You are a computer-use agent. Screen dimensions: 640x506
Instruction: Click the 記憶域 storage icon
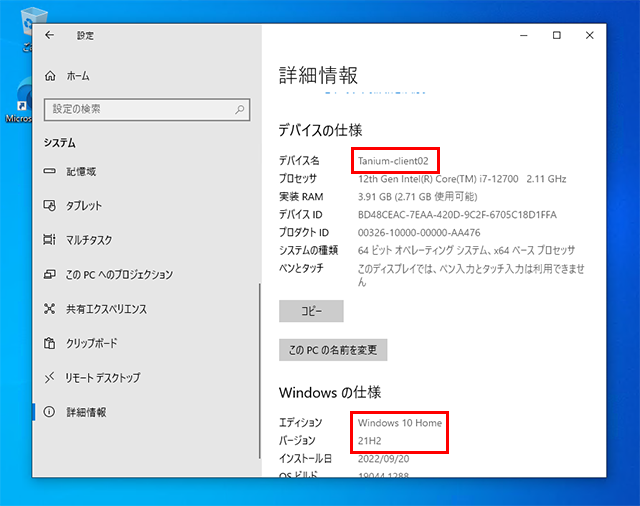[49, 171]
